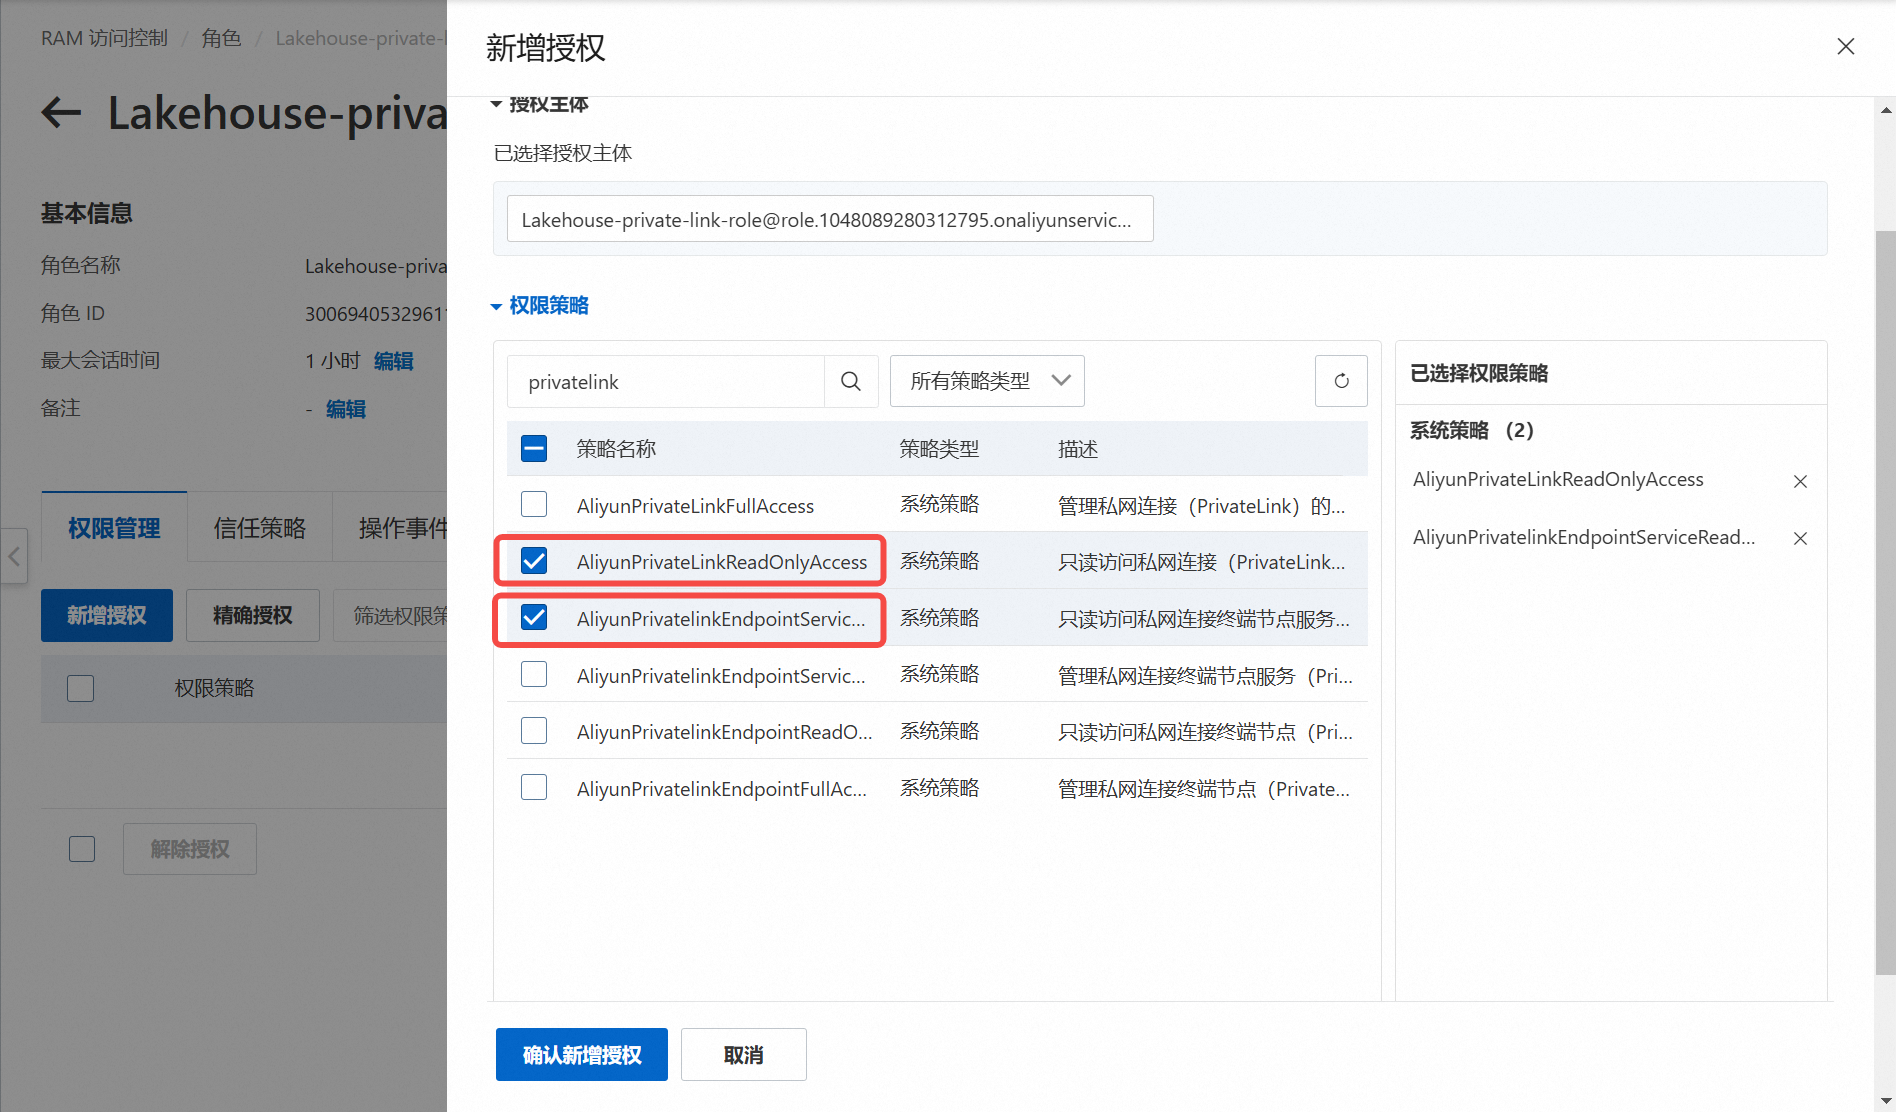Click the back arrow beside Lakehouse role title
This screenshot has width=1896, height=1112.
[61, 113]
